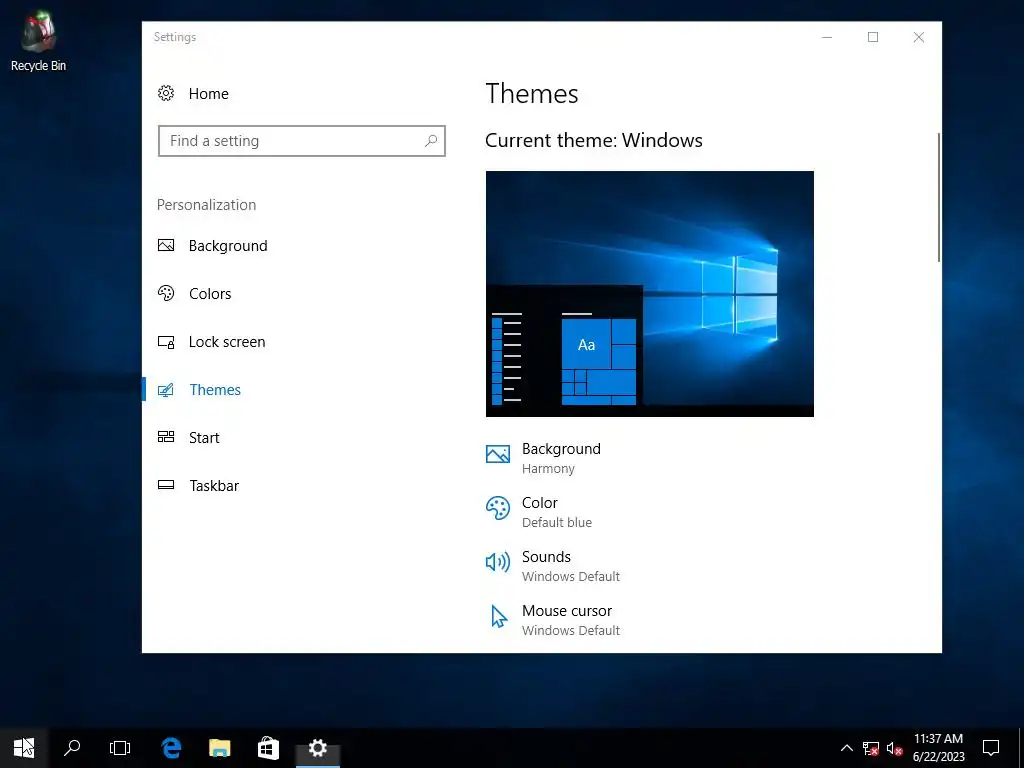The image size is (1024, 768).
Task: Click the Taskbar icon in sidebar
Action: [x=166, y=485]
